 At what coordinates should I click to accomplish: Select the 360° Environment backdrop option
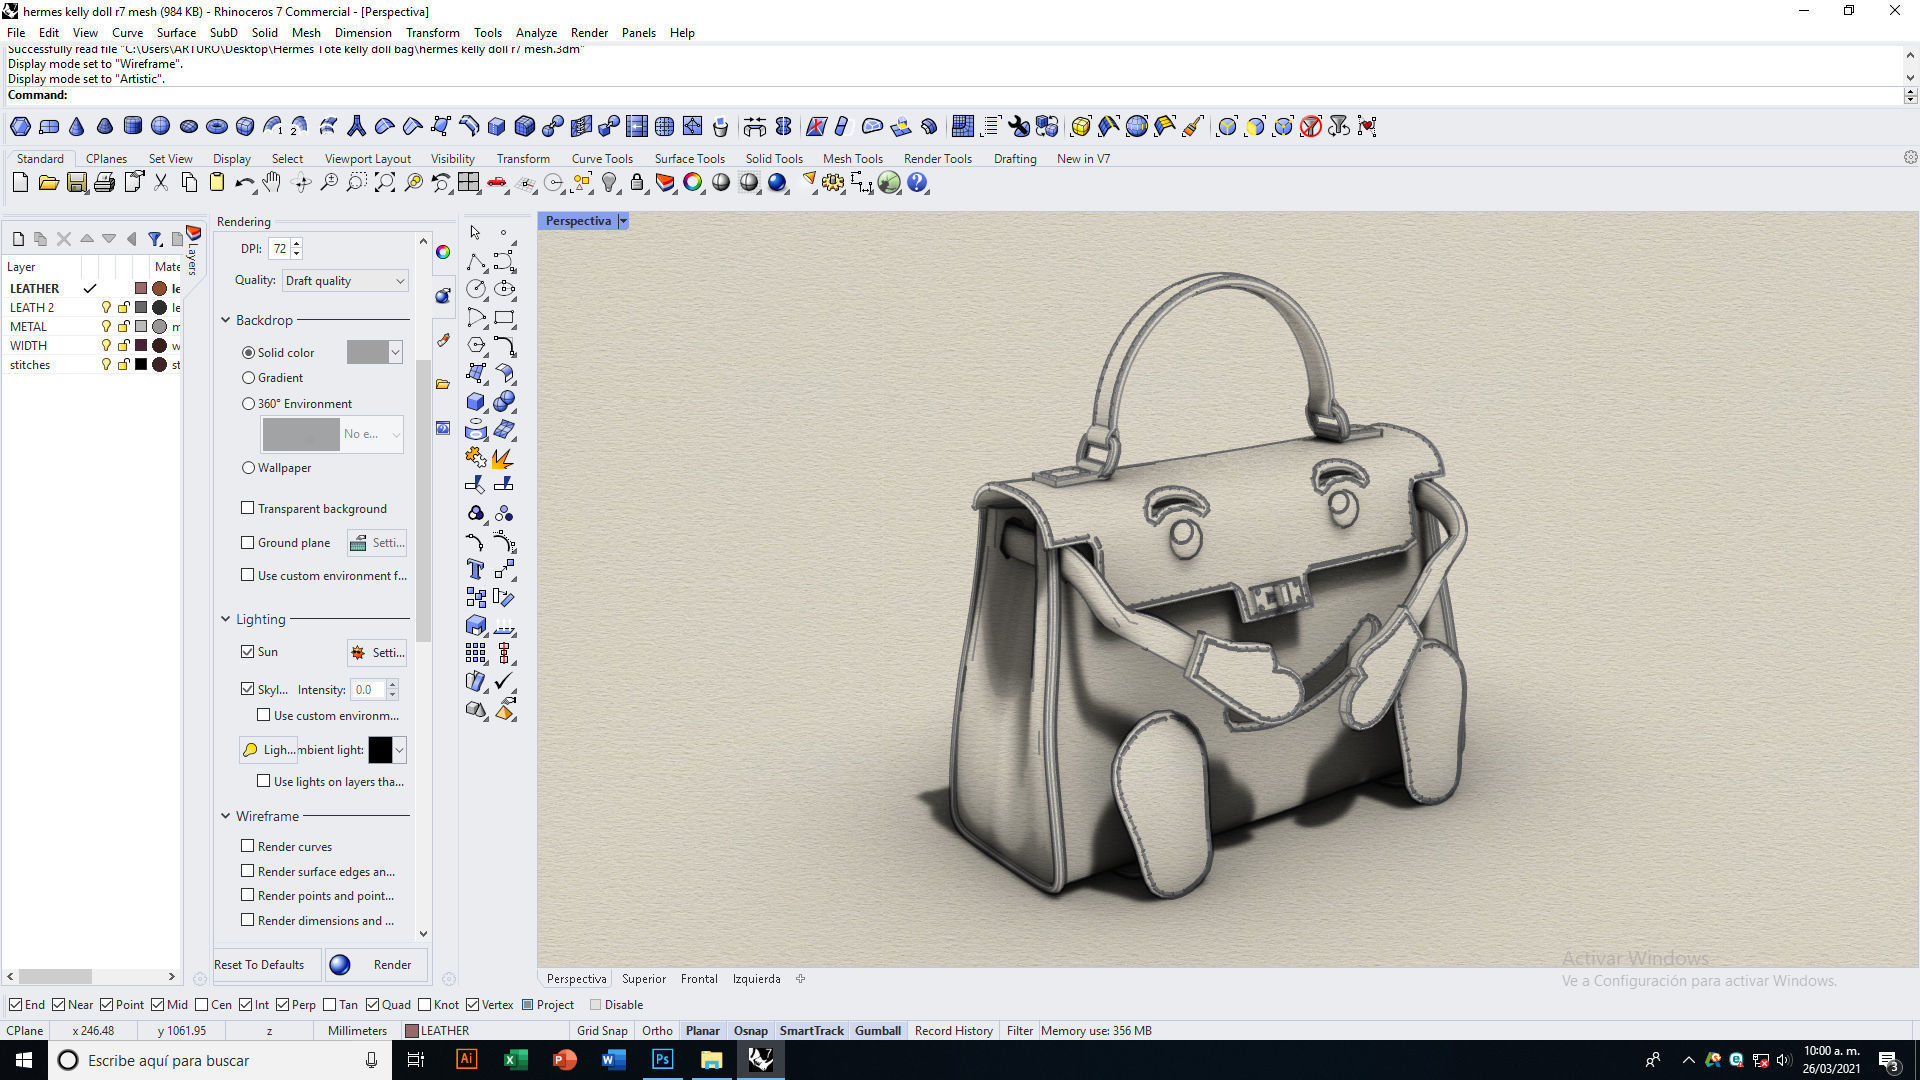point(248,404)
